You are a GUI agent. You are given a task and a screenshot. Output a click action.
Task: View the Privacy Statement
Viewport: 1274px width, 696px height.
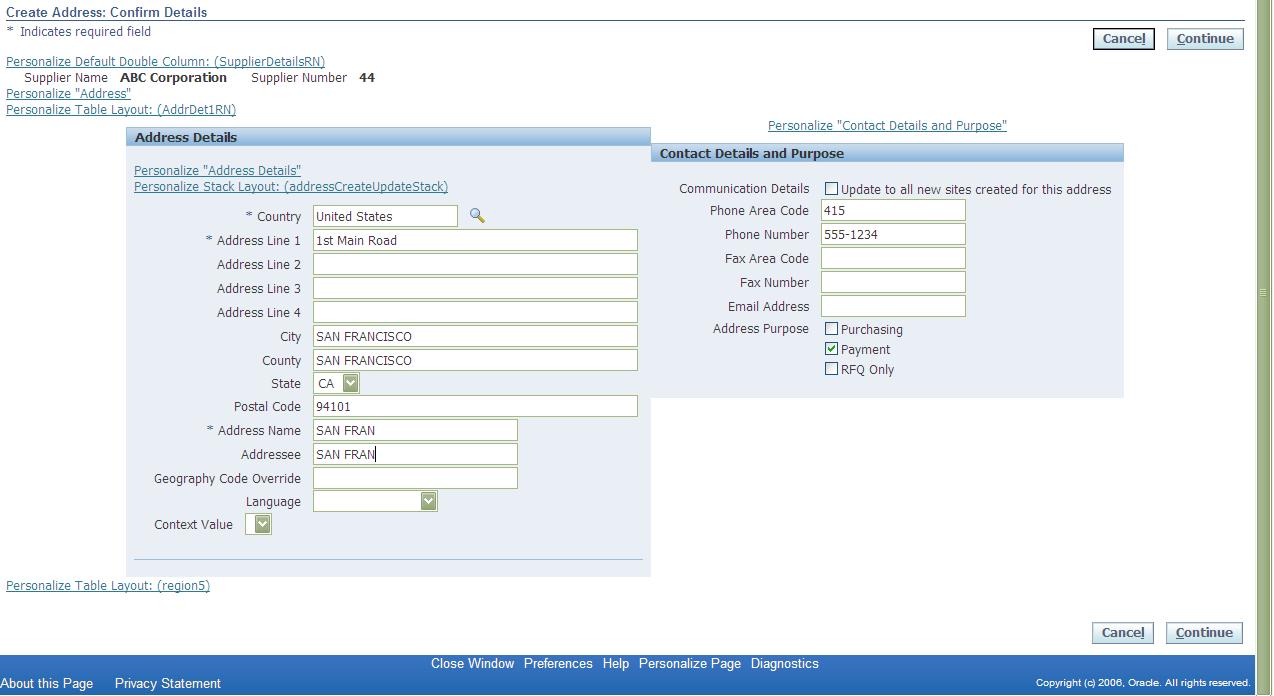point(167,683)
